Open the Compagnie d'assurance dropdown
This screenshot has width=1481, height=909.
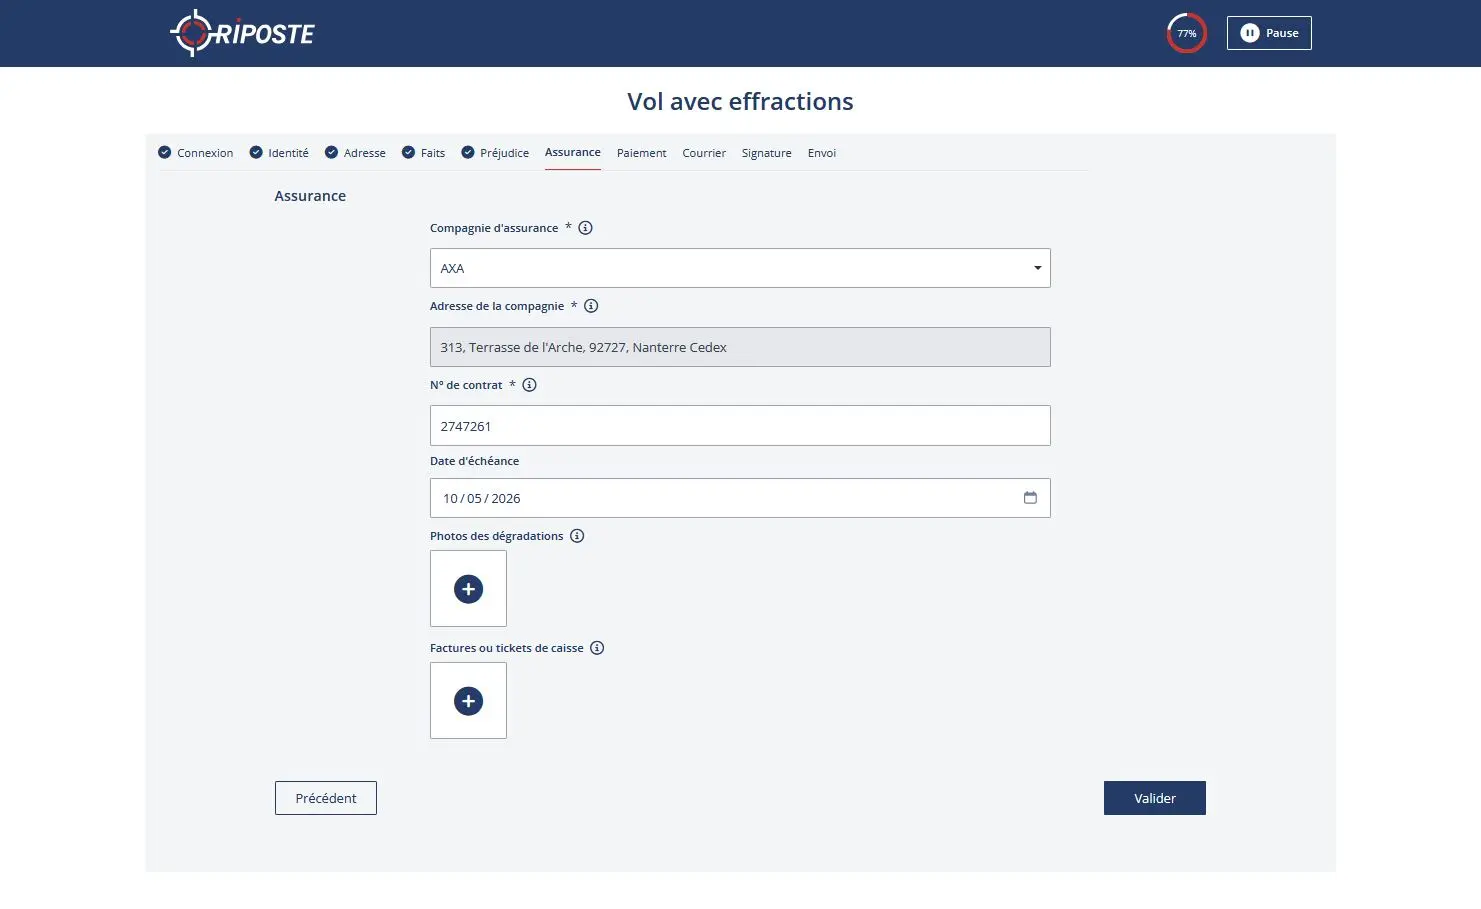(740, 268)
